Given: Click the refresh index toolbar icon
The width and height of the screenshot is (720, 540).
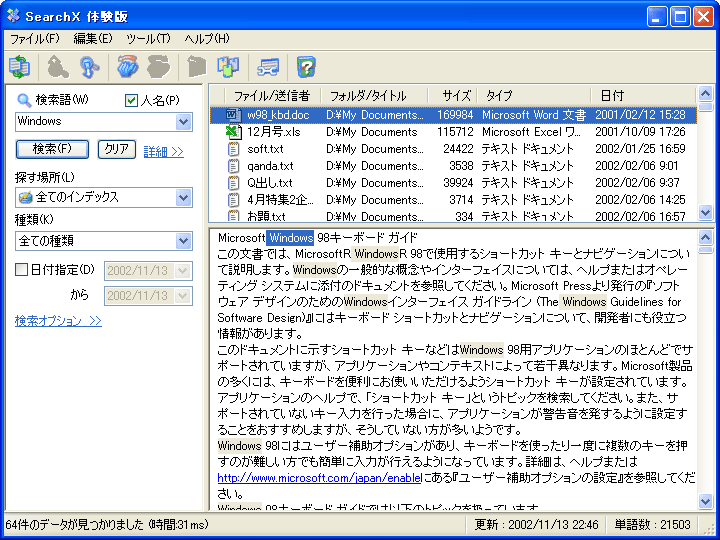Looking at the screenshot, I should coord(19,67).
